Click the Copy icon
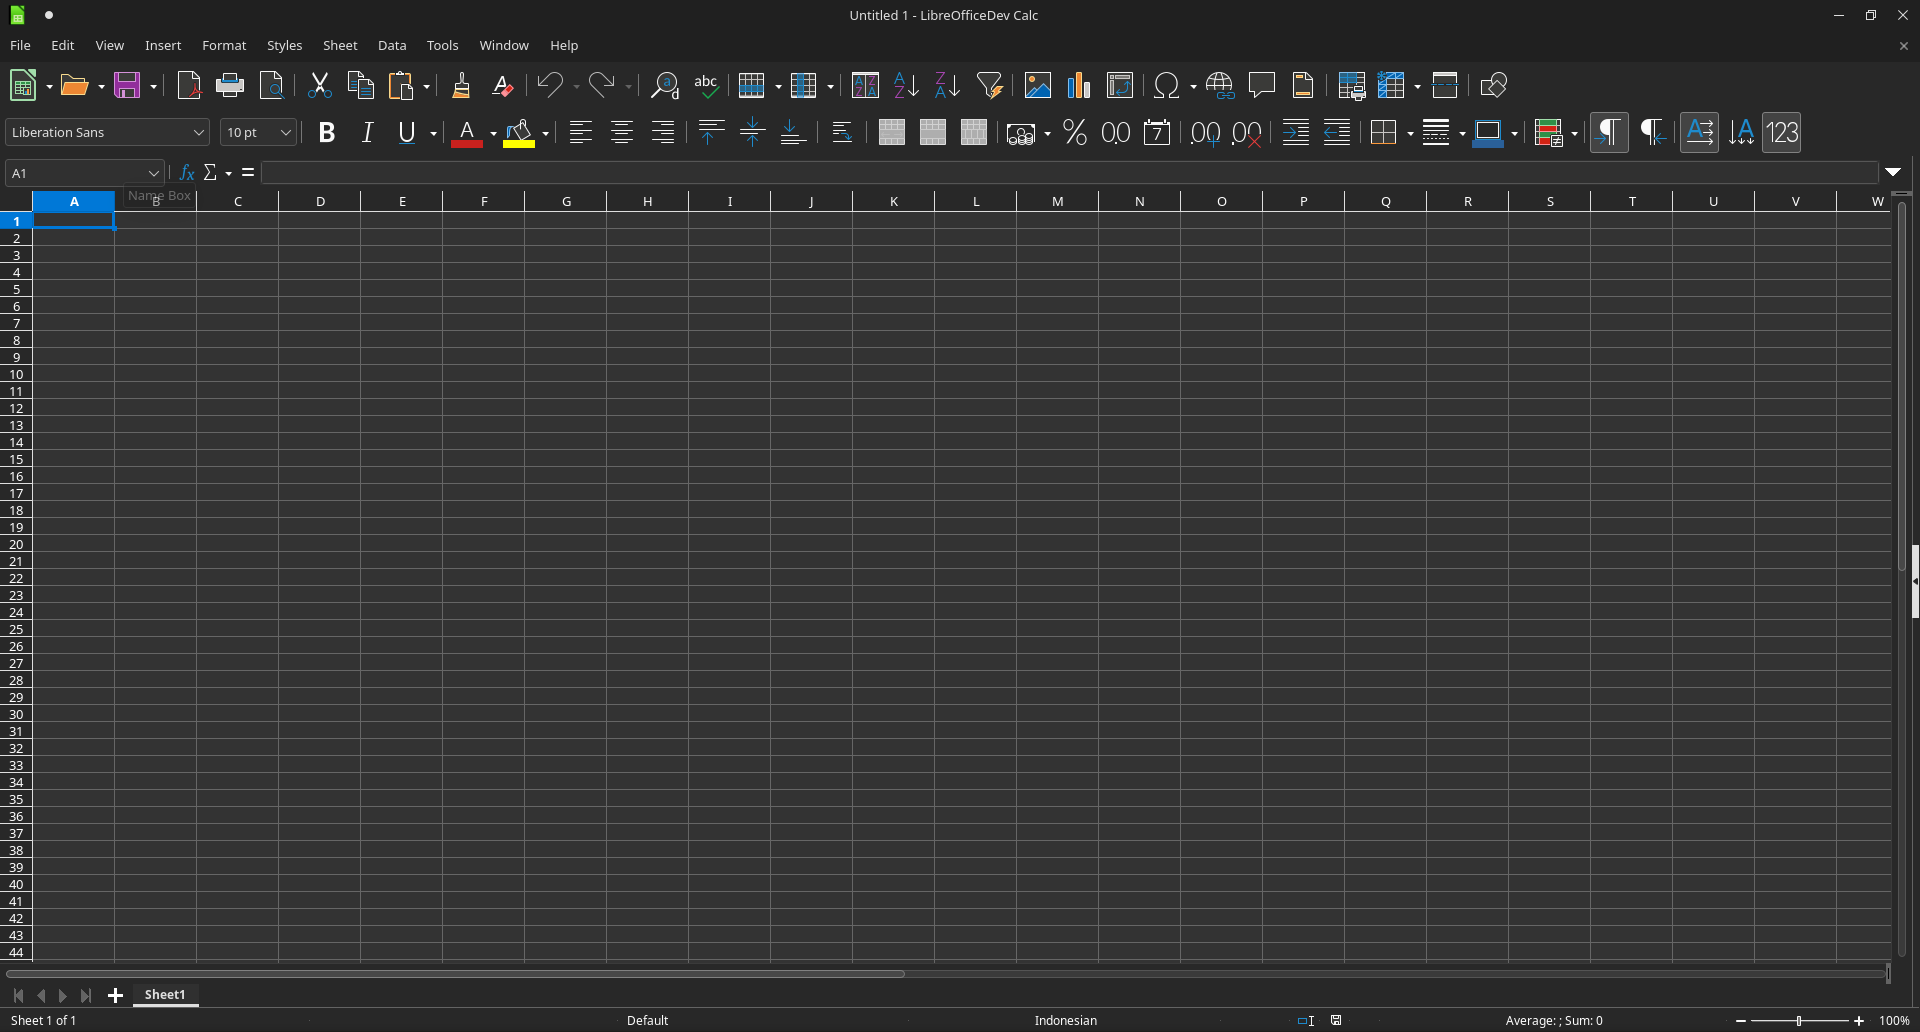This screenshot has width=1920, height=1032. [x=361, y=85]
